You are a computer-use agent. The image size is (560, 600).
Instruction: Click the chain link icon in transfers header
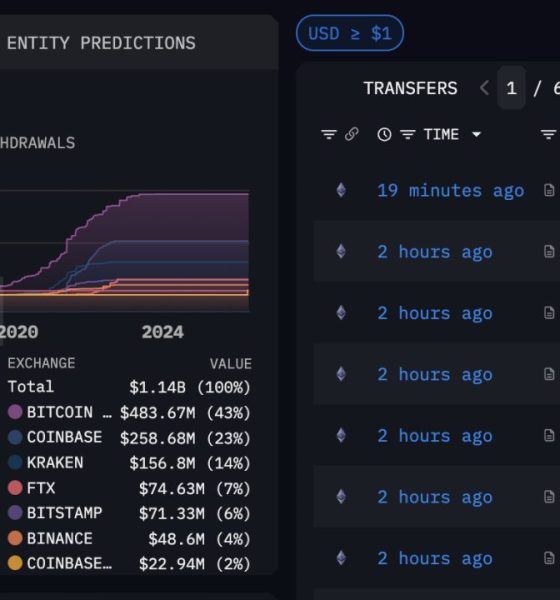[x=351, y=134]
